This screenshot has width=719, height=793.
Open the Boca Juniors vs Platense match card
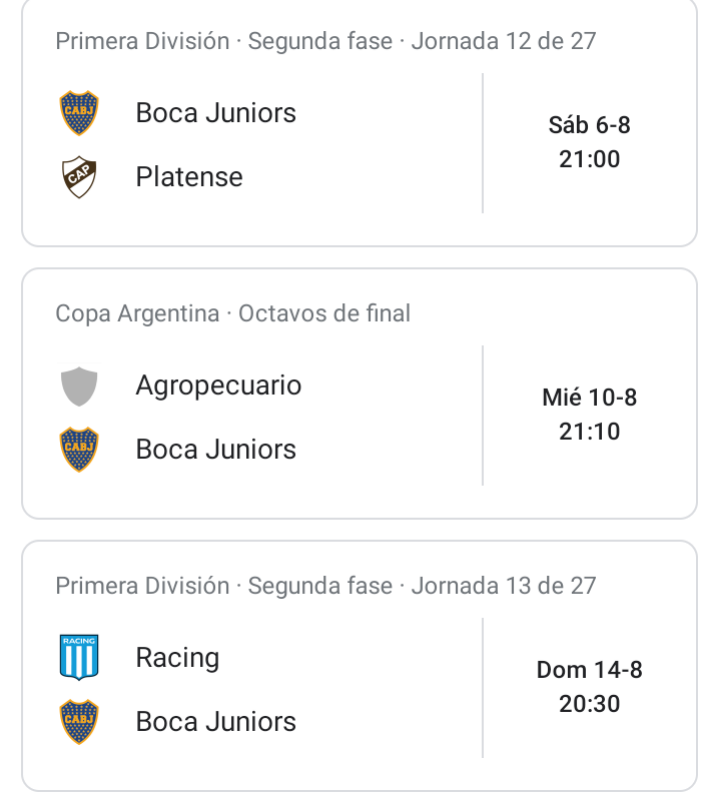click(360, 123)
